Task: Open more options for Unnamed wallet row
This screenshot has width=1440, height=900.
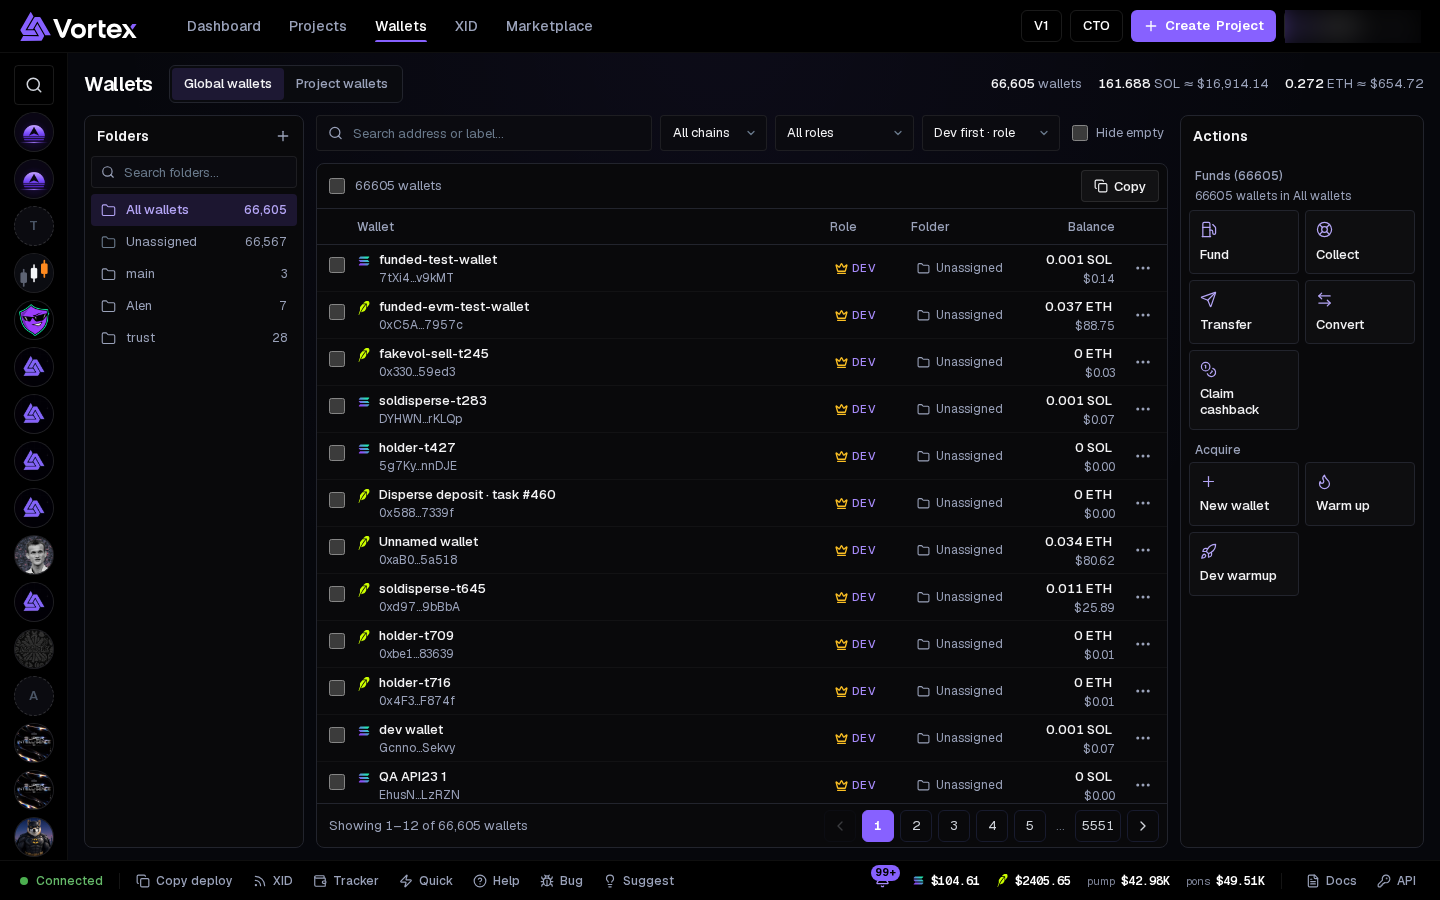Action: 1143,550
